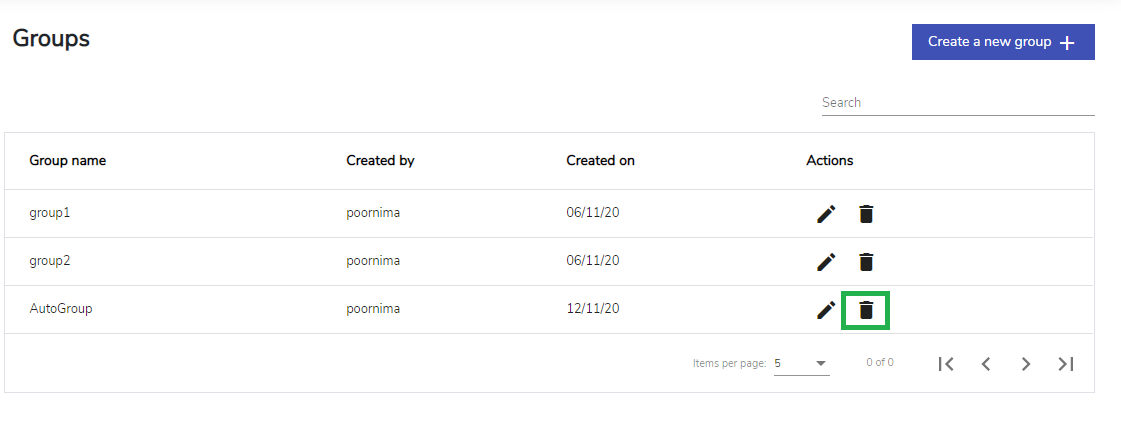Click the Created by column header
1121x437 pixels.
pyautogui.click(x=380, y=161)
